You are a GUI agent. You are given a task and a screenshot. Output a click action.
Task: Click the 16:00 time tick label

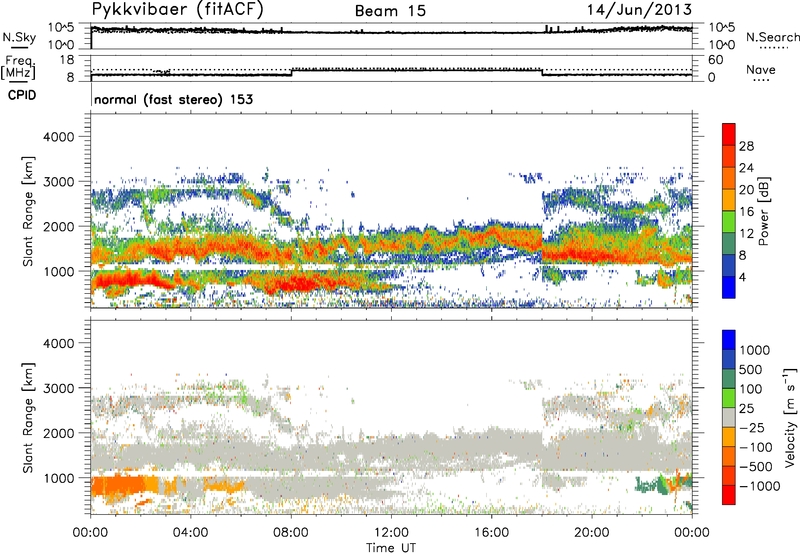[491, 533]
